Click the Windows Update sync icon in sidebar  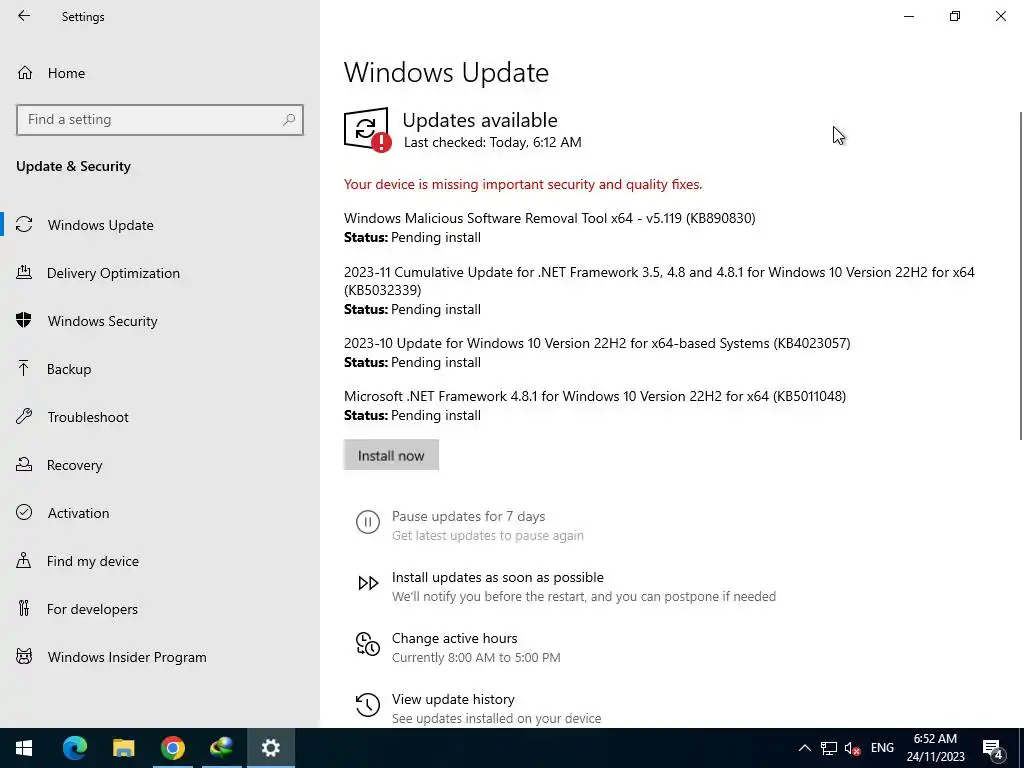click(24, 225)
